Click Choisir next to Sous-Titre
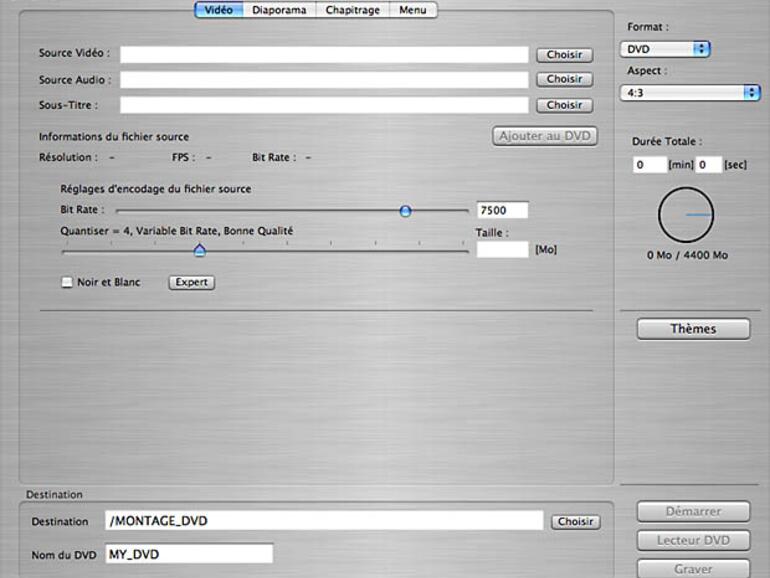 564,105
